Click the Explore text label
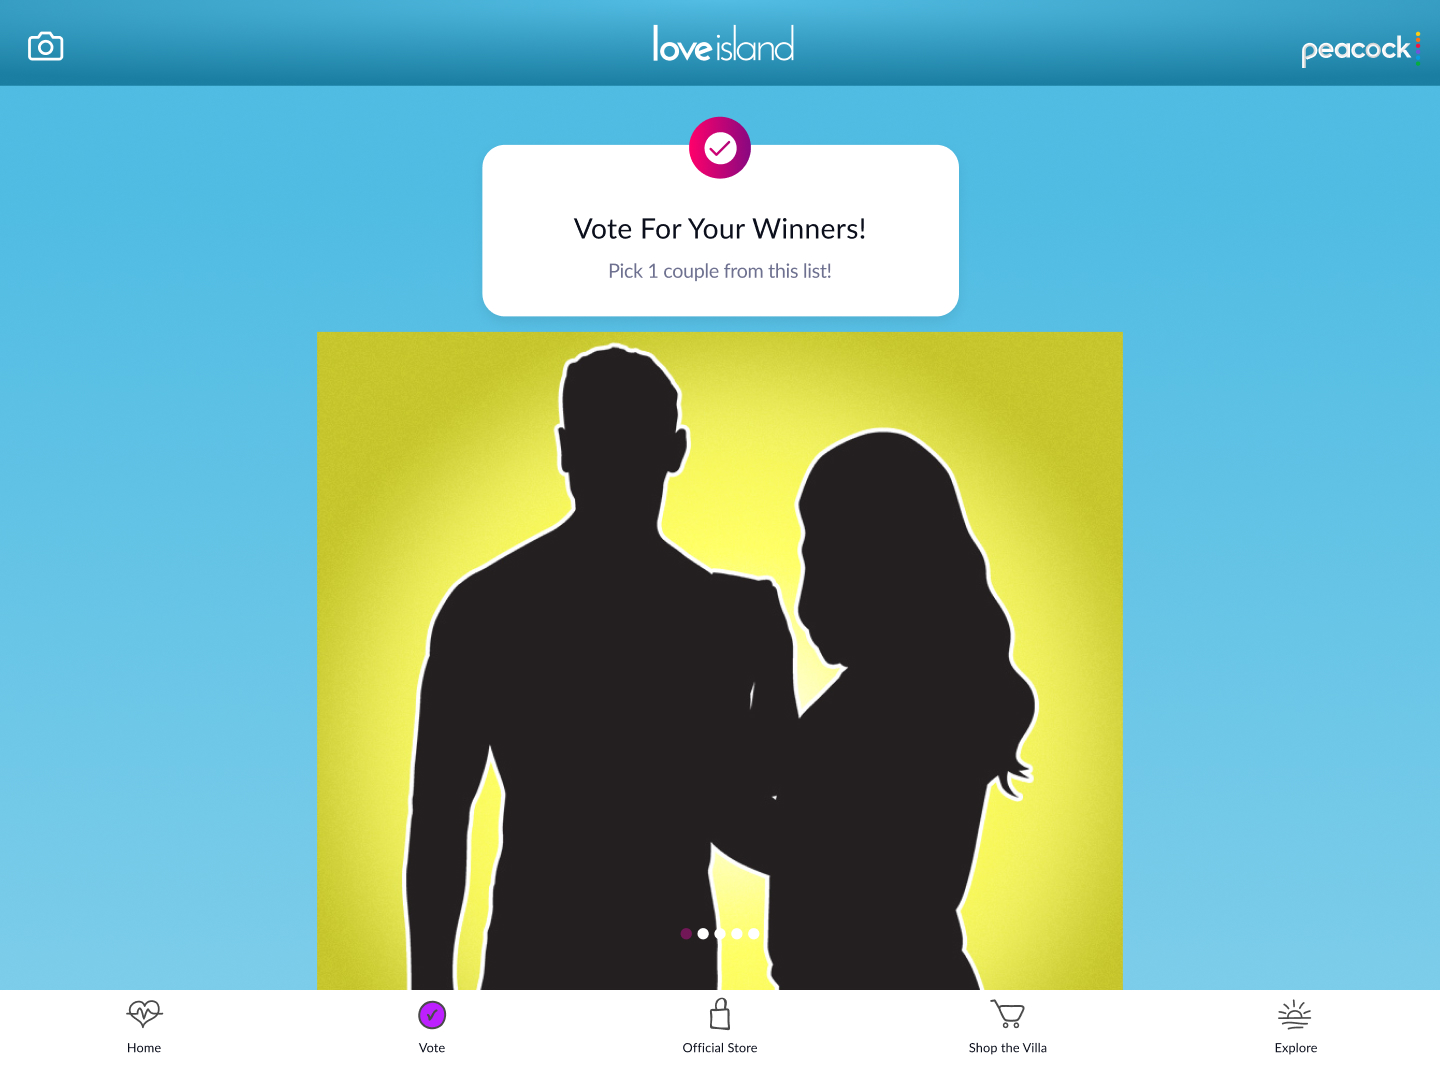1440x1080 pixels. pos(1296,1048)
